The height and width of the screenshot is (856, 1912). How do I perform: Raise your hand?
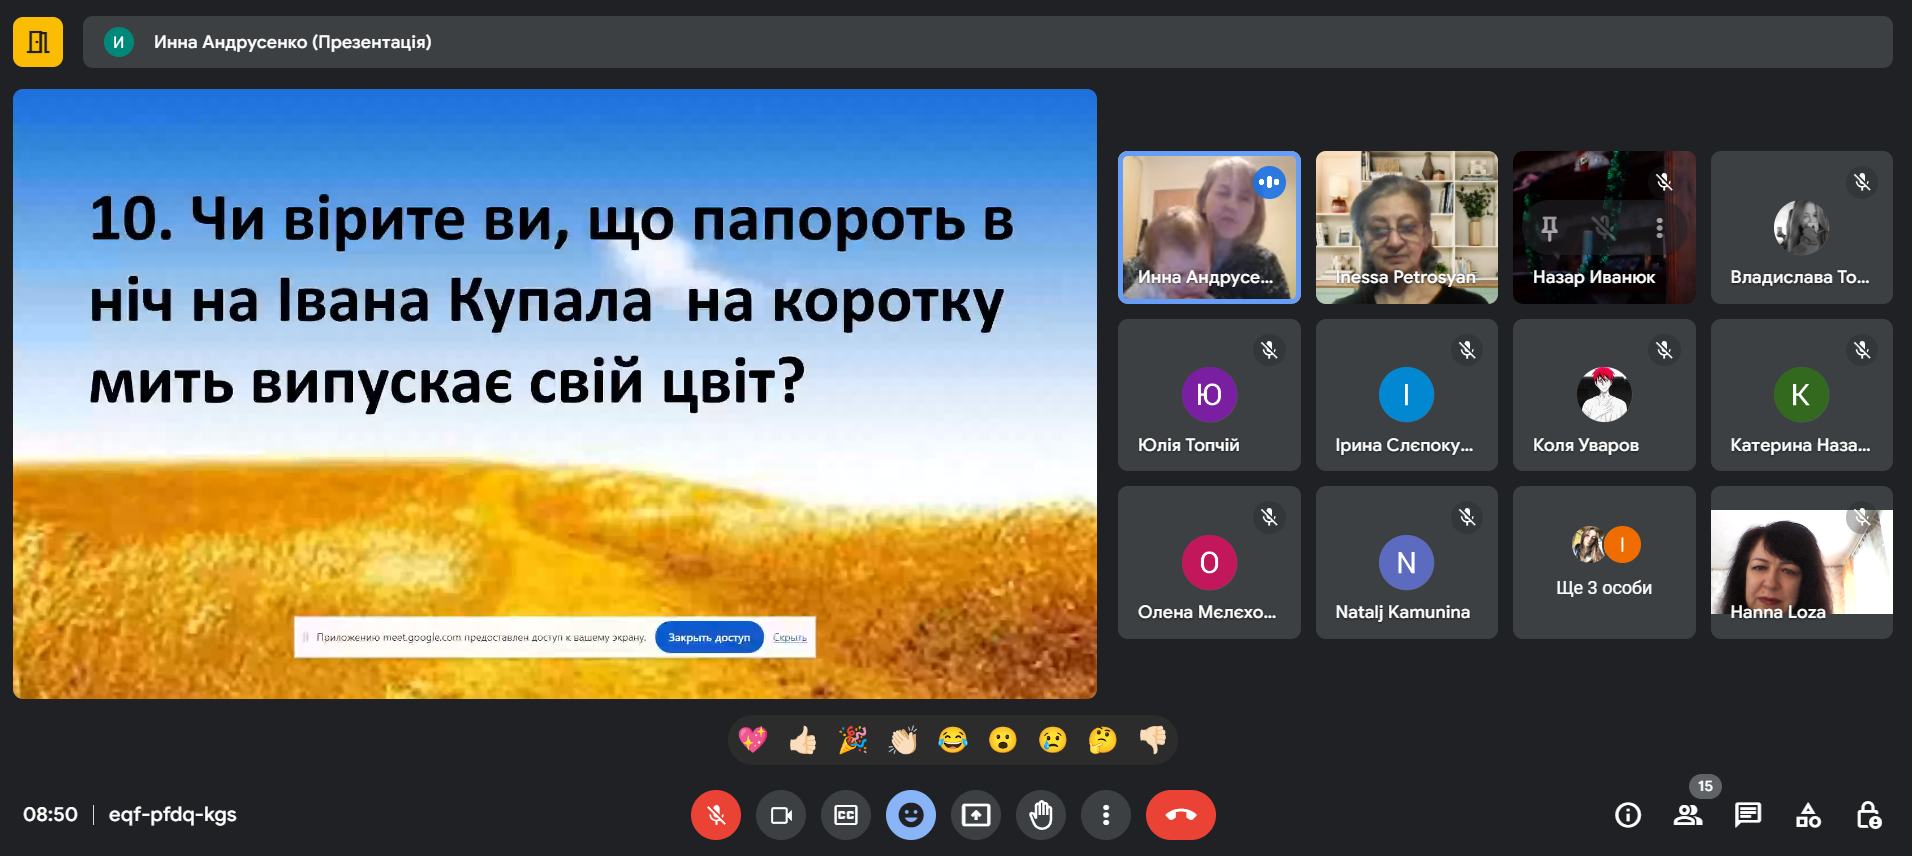point(1041,815)
